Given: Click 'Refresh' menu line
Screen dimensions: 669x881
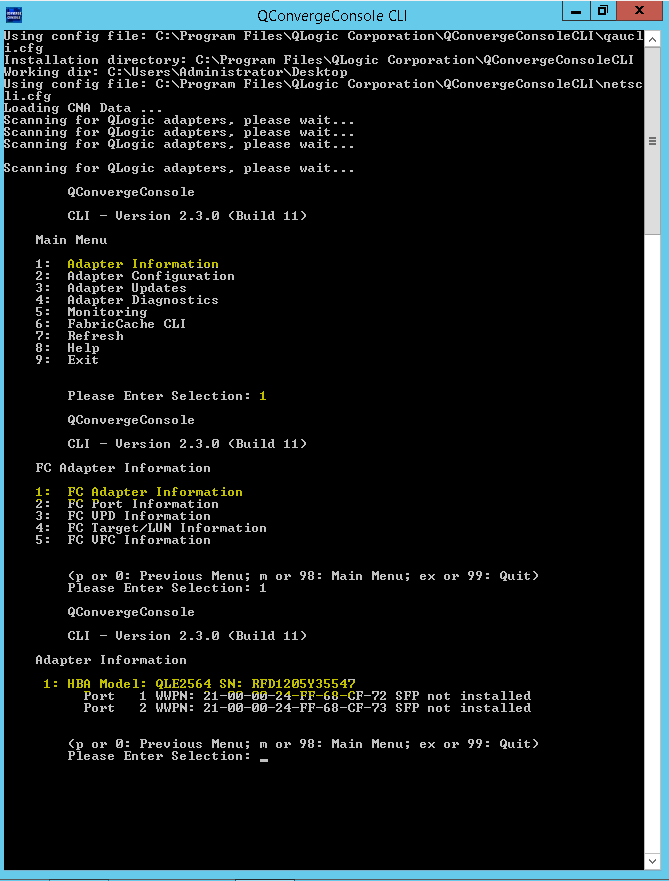Looking at the screenshot, I should pyautogui.click(x=79, y=336).
